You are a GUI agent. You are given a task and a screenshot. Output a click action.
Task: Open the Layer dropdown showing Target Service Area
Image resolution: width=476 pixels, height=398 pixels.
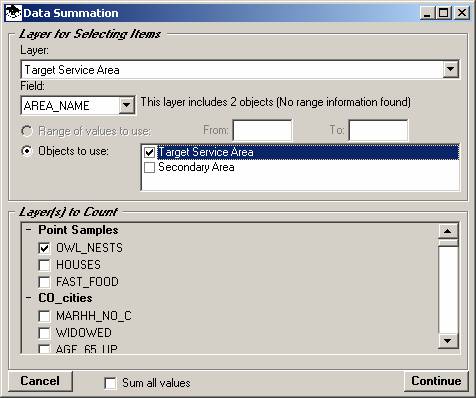tap(450, 69)
